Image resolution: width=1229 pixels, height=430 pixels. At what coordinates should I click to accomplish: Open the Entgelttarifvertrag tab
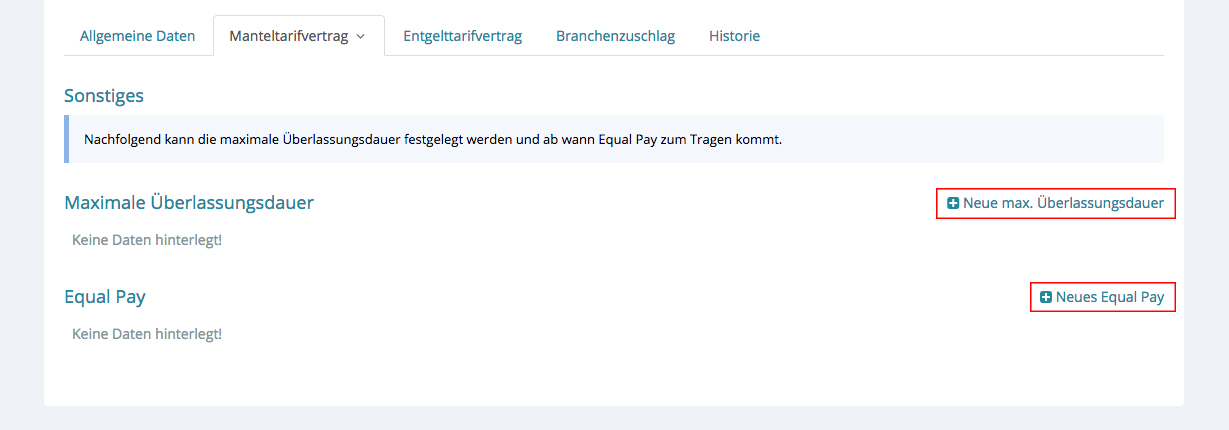(x=462, y=36)
